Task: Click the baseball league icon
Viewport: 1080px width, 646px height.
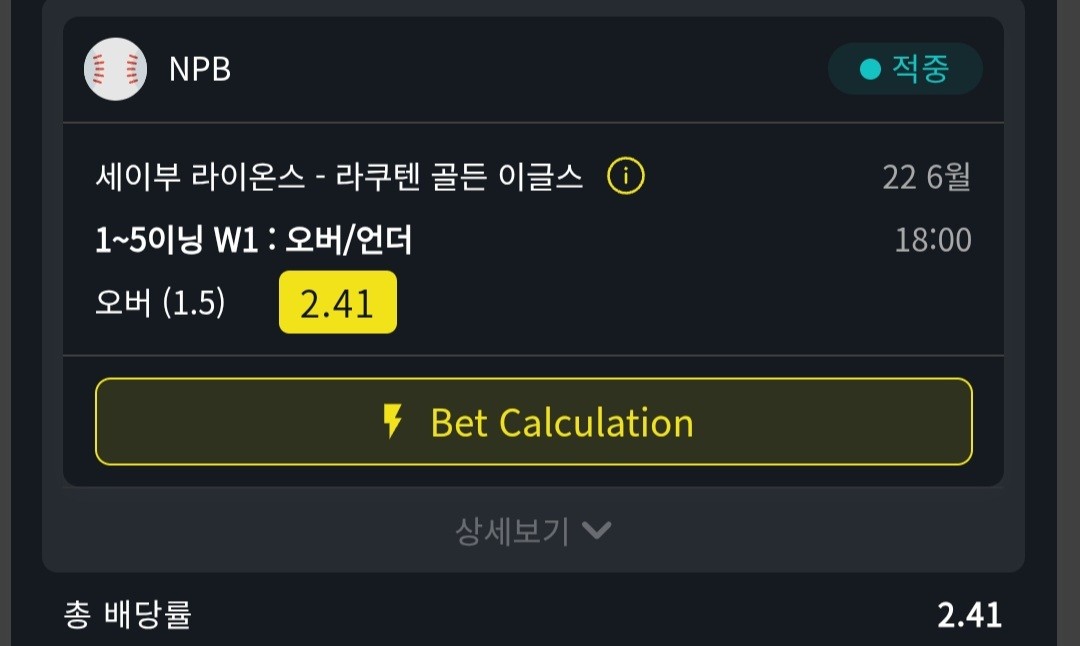Action: (x=115, y=69)
